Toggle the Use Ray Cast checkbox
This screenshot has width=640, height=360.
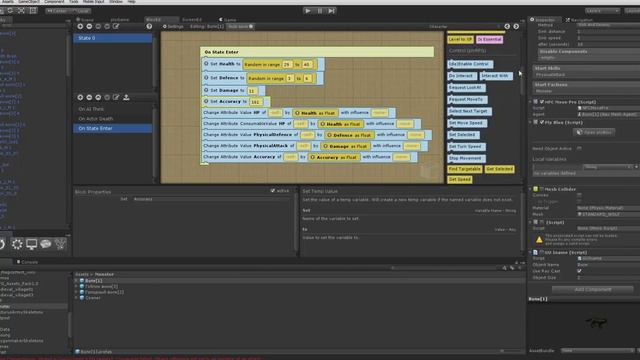[579, 271]
